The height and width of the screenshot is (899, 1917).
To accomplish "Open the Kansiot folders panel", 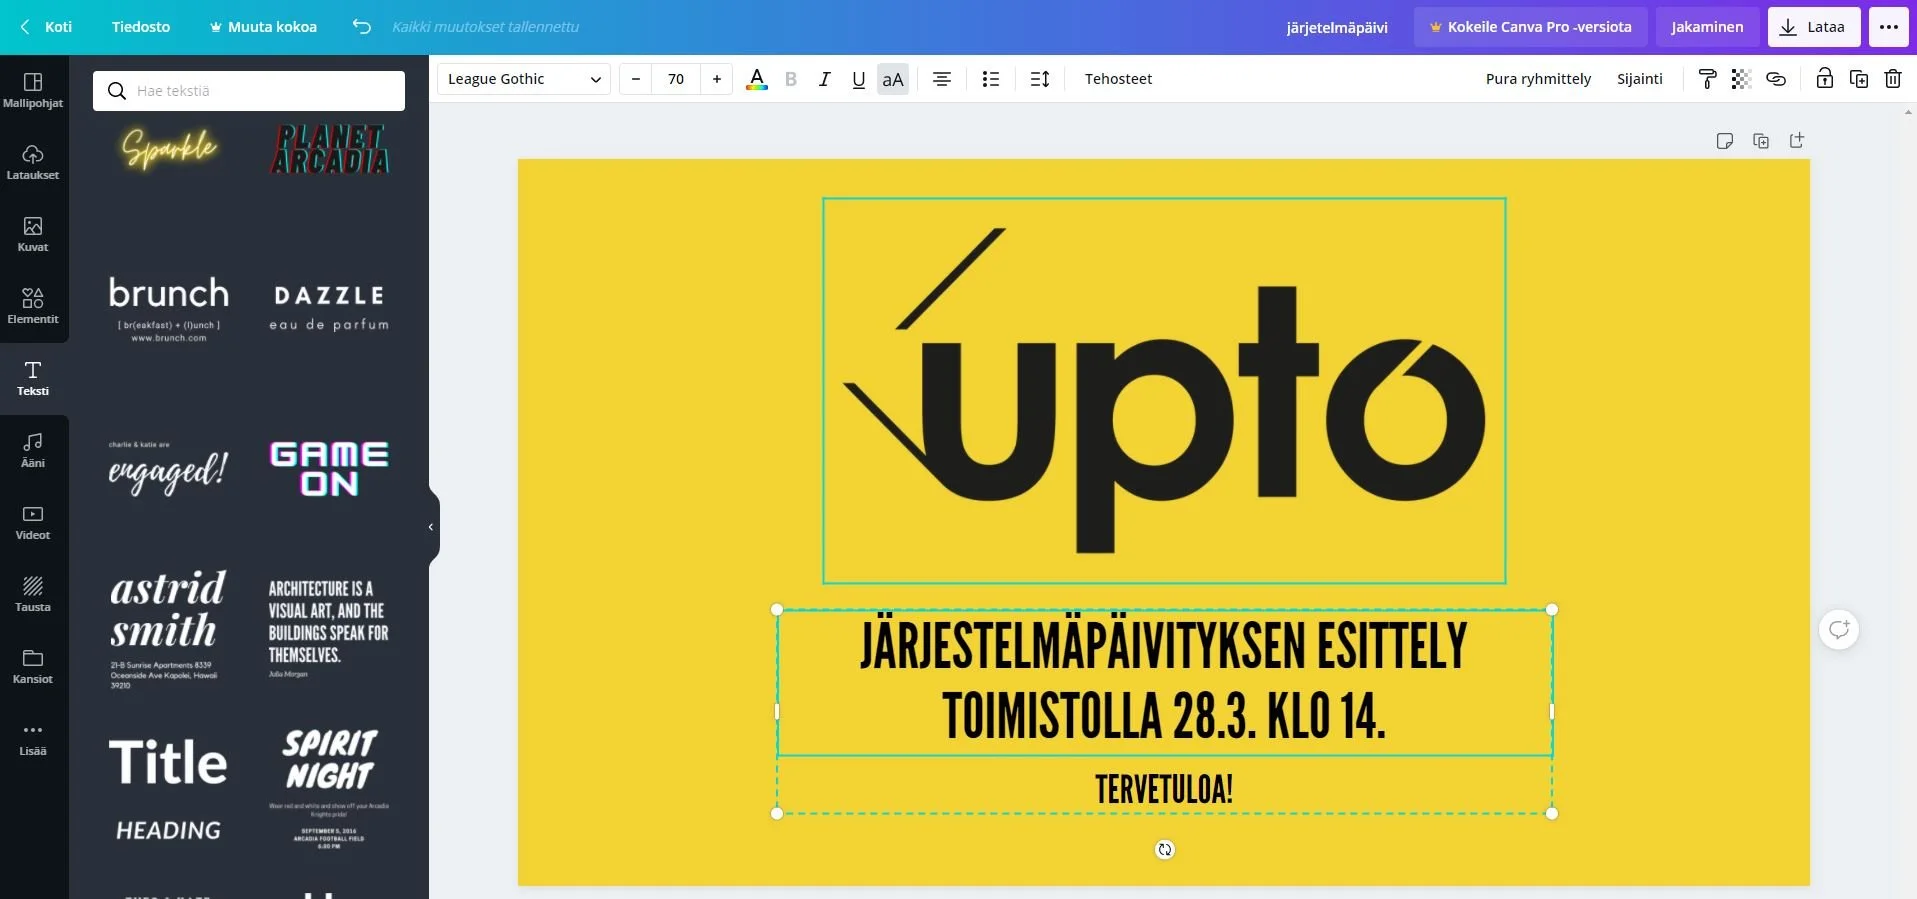I will click(33, 666).
